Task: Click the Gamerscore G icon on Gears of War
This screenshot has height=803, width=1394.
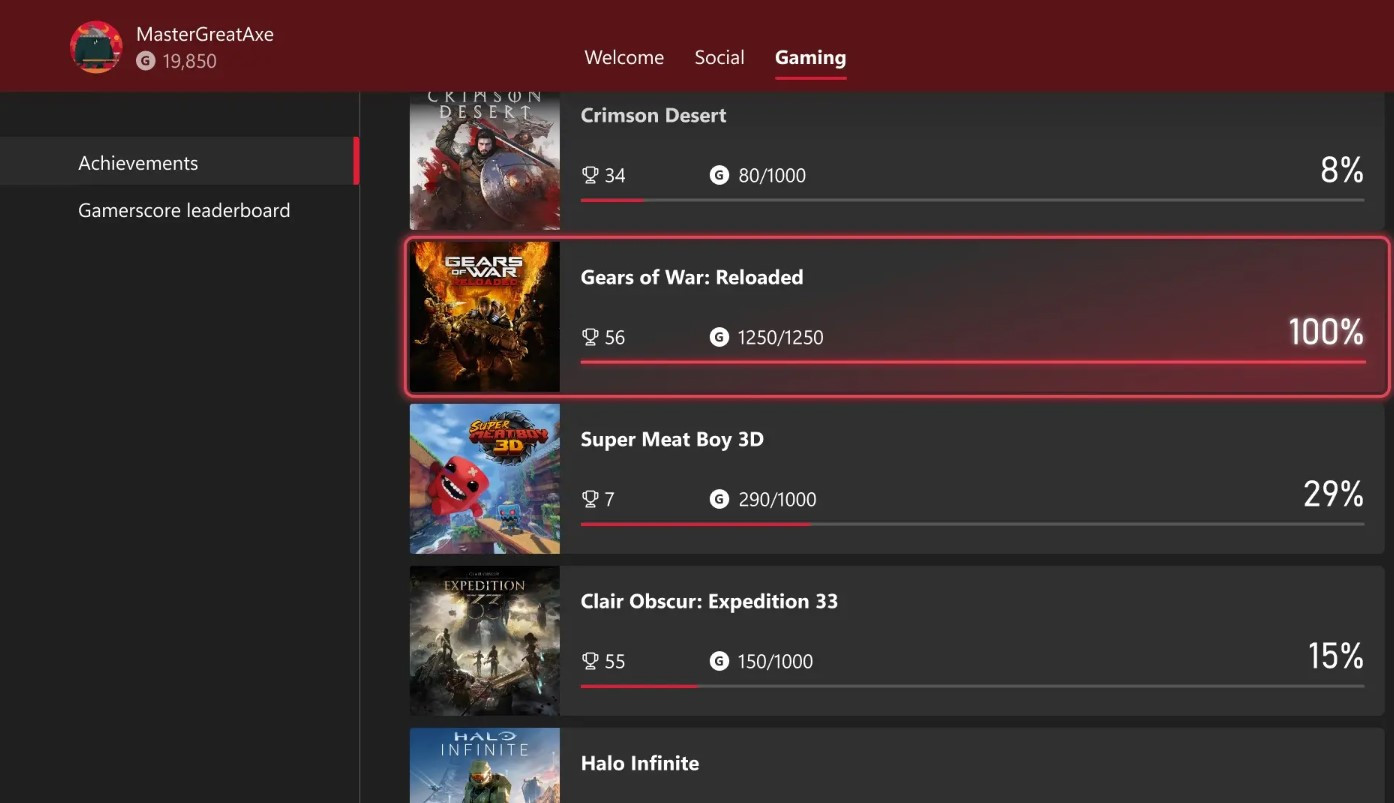Action: coord(719,337)
